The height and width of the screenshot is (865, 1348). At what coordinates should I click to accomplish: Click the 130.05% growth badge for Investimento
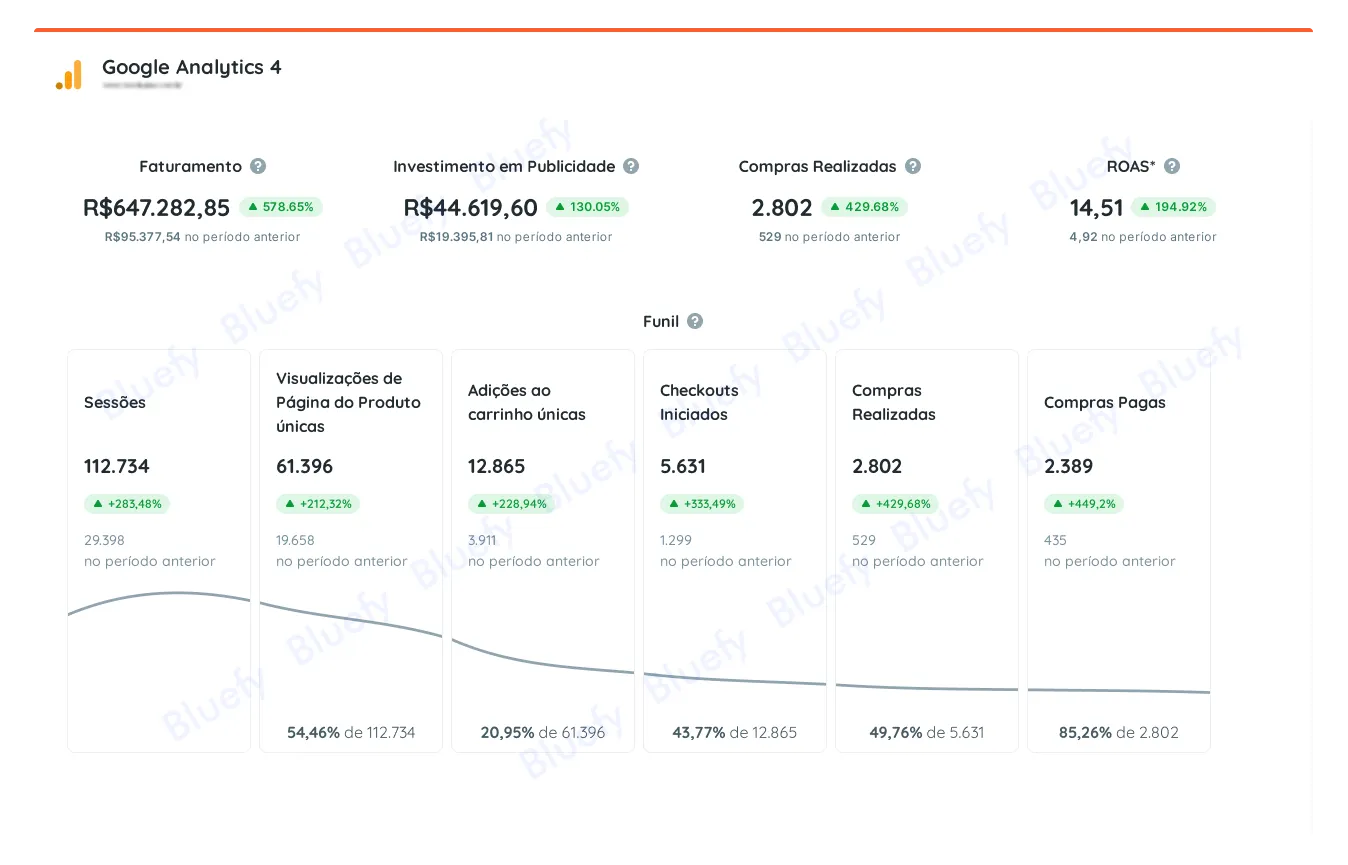pyautogui.click(x=587, y=207)
